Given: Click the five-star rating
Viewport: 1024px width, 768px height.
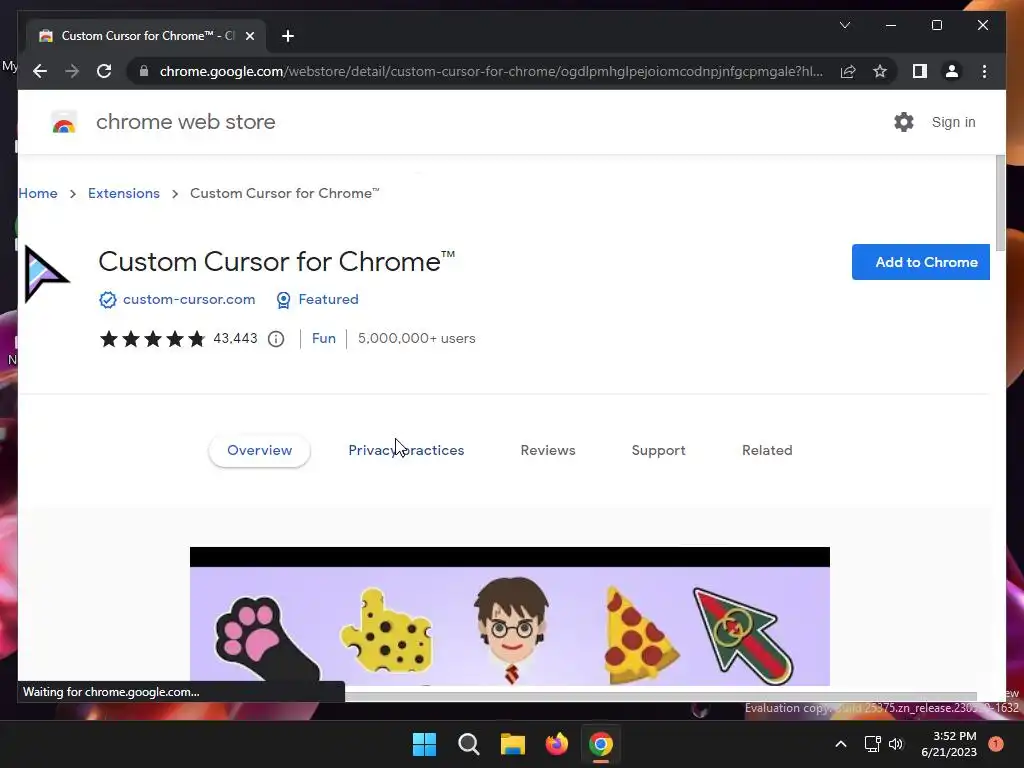Looking at the screenshot, I should click(152, 338).
